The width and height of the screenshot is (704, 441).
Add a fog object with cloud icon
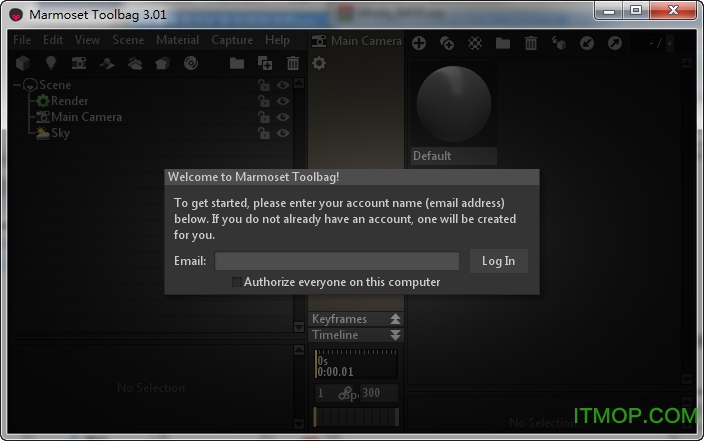(x=135, y=64)
